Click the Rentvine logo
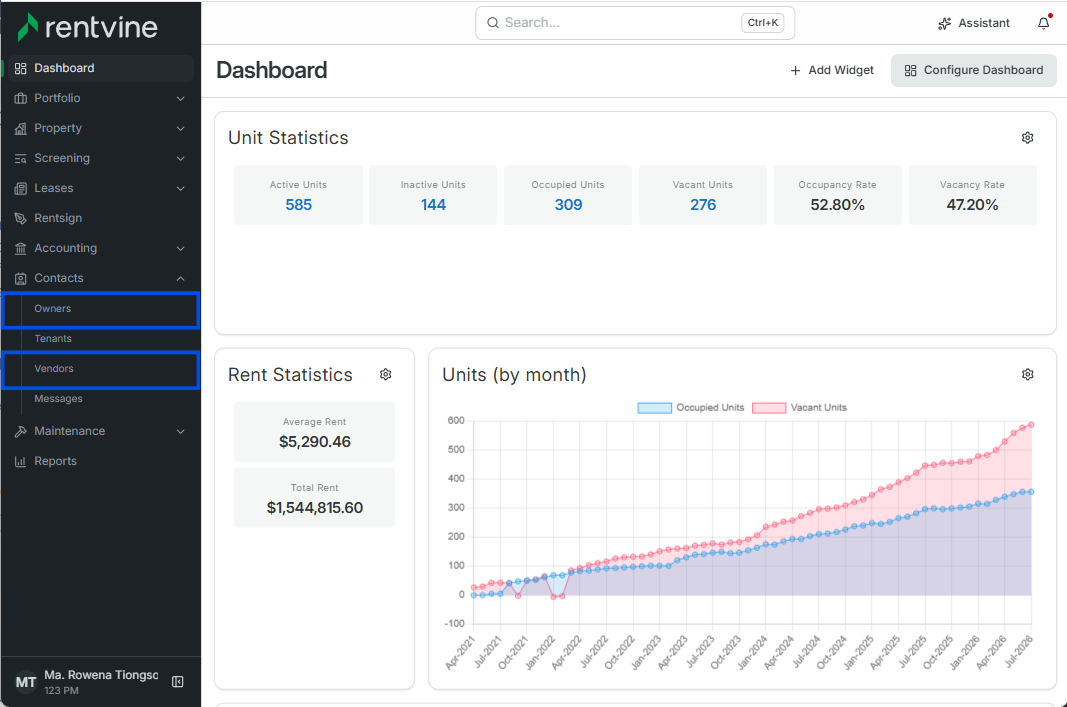The height and width of the screenshot is (707, 1067). [x=87, y=27]
